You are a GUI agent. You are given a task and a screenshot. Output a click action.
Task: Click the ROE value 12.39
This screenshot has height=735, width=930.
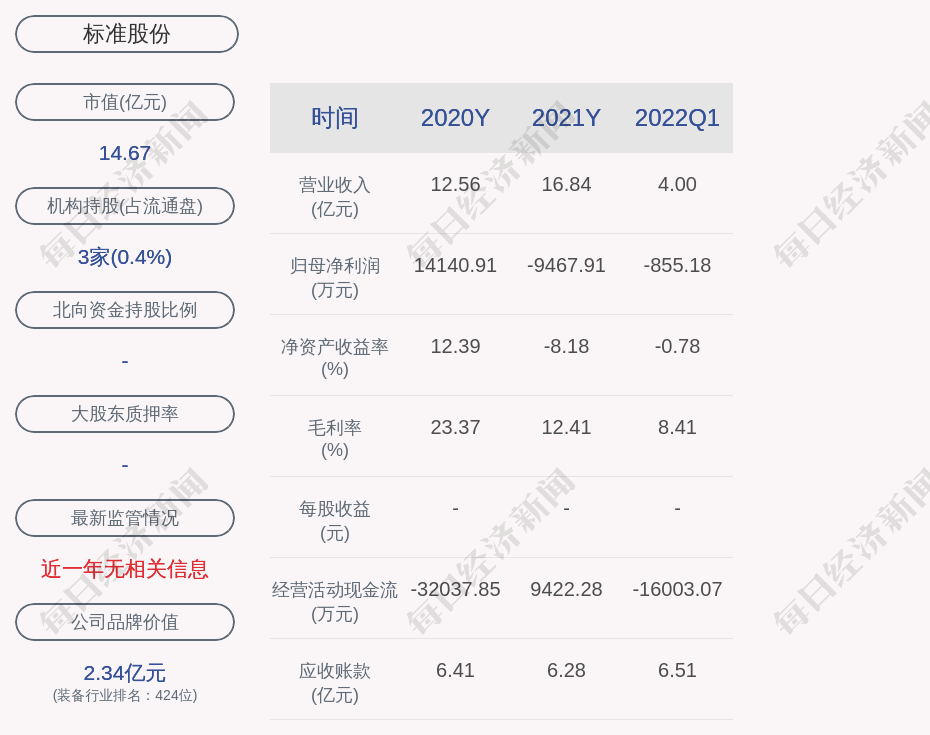click(x=455, y=346)
